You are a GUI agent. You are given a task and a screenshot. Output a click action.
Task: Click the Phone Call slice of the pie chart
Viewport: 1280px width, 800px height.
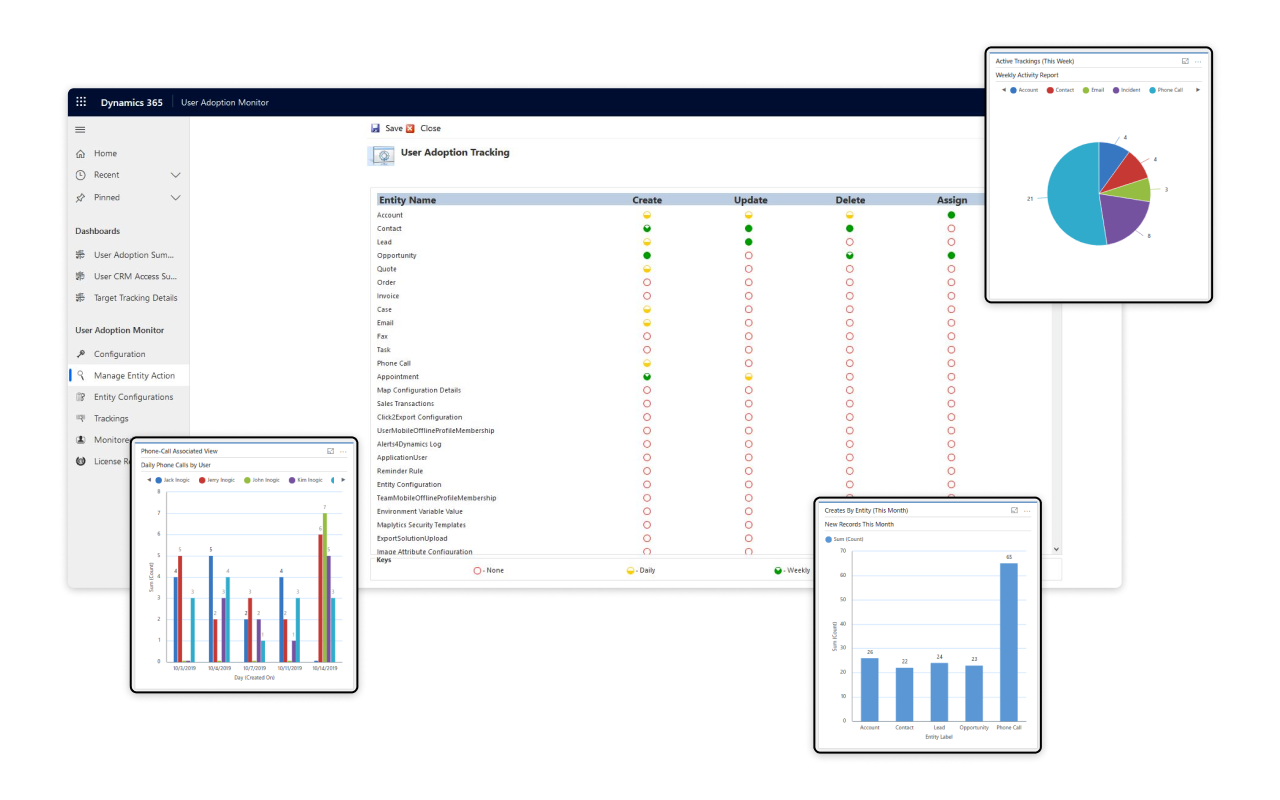(1070, 195)
